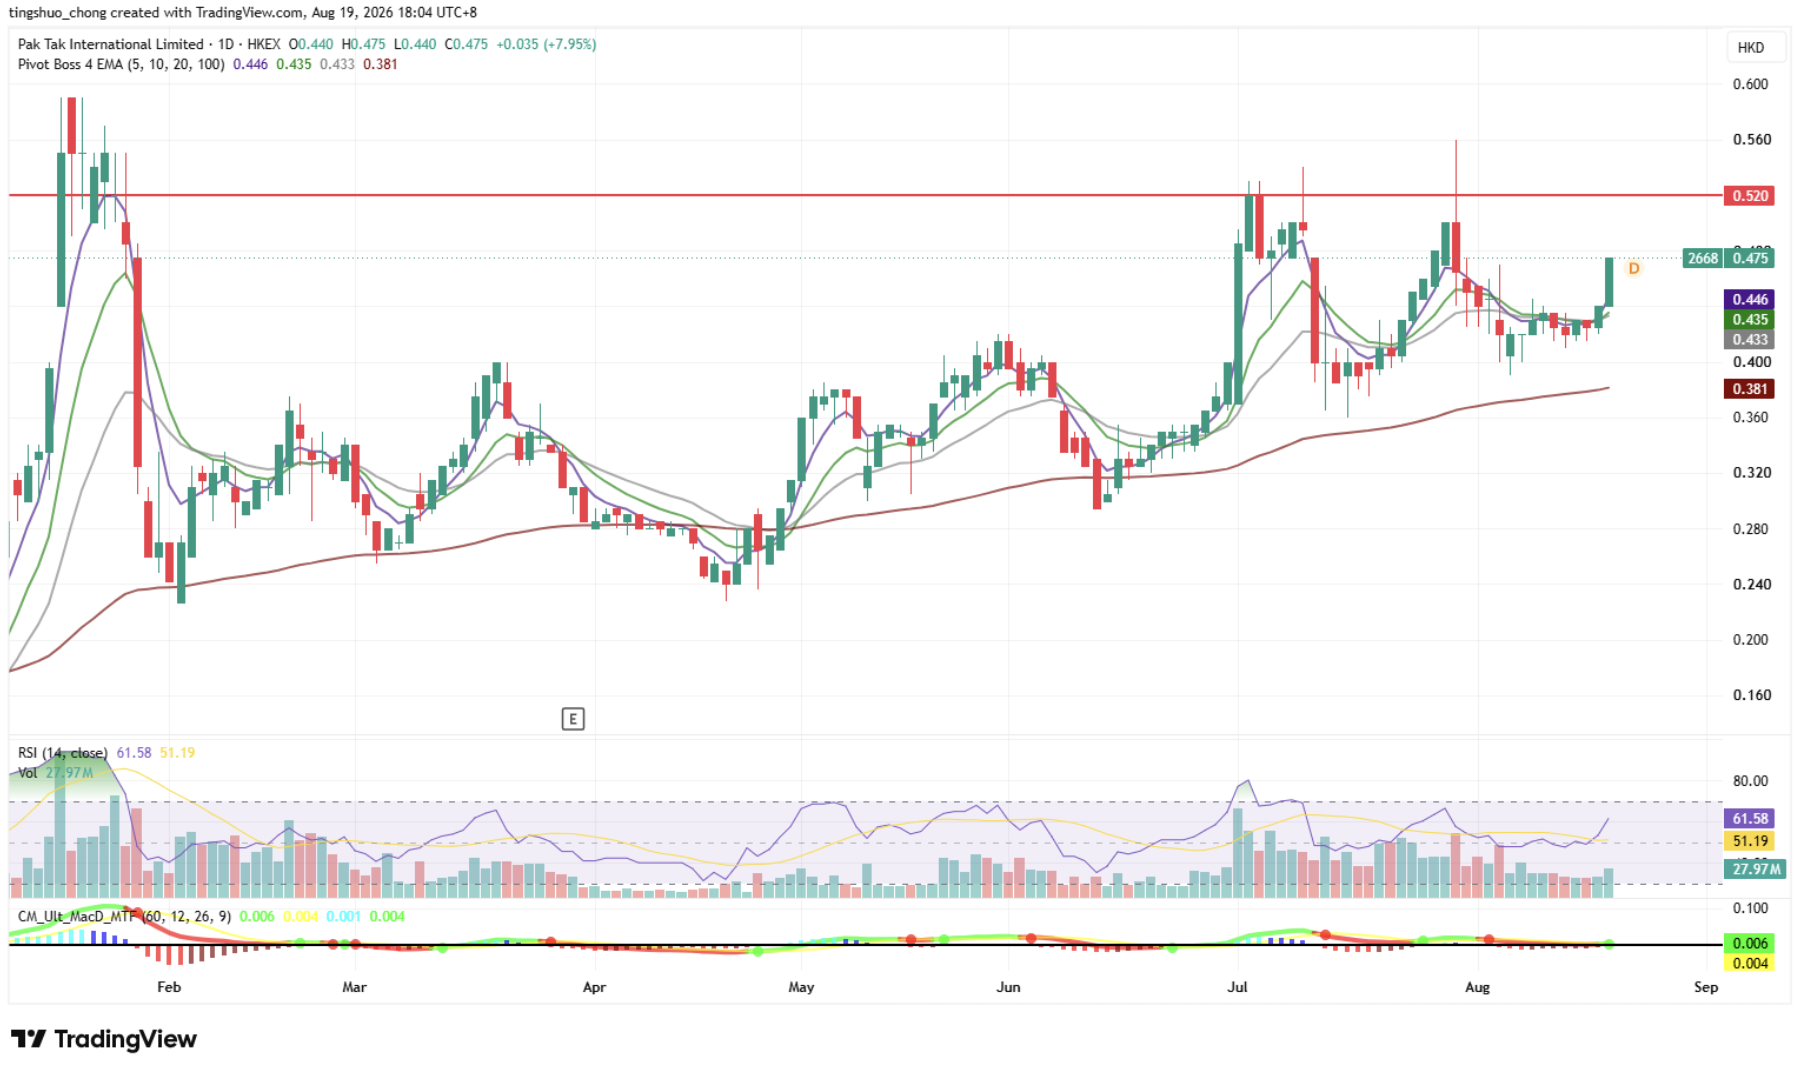Click the 0.360 tick on the price axis
Screen dimensions: 1800x1072
(x=1750, y=417)
